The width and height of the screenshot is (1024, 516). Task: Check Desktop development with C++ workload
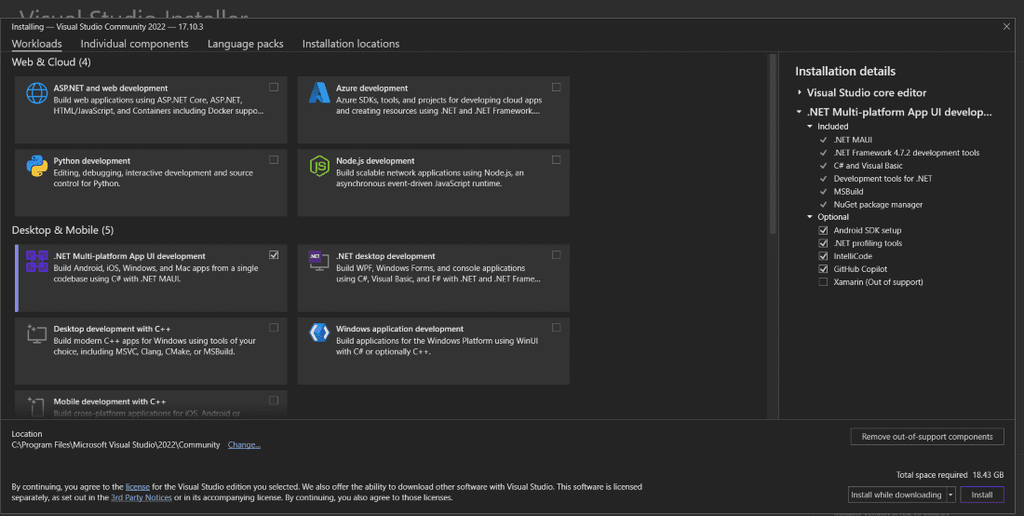(274, 327)
